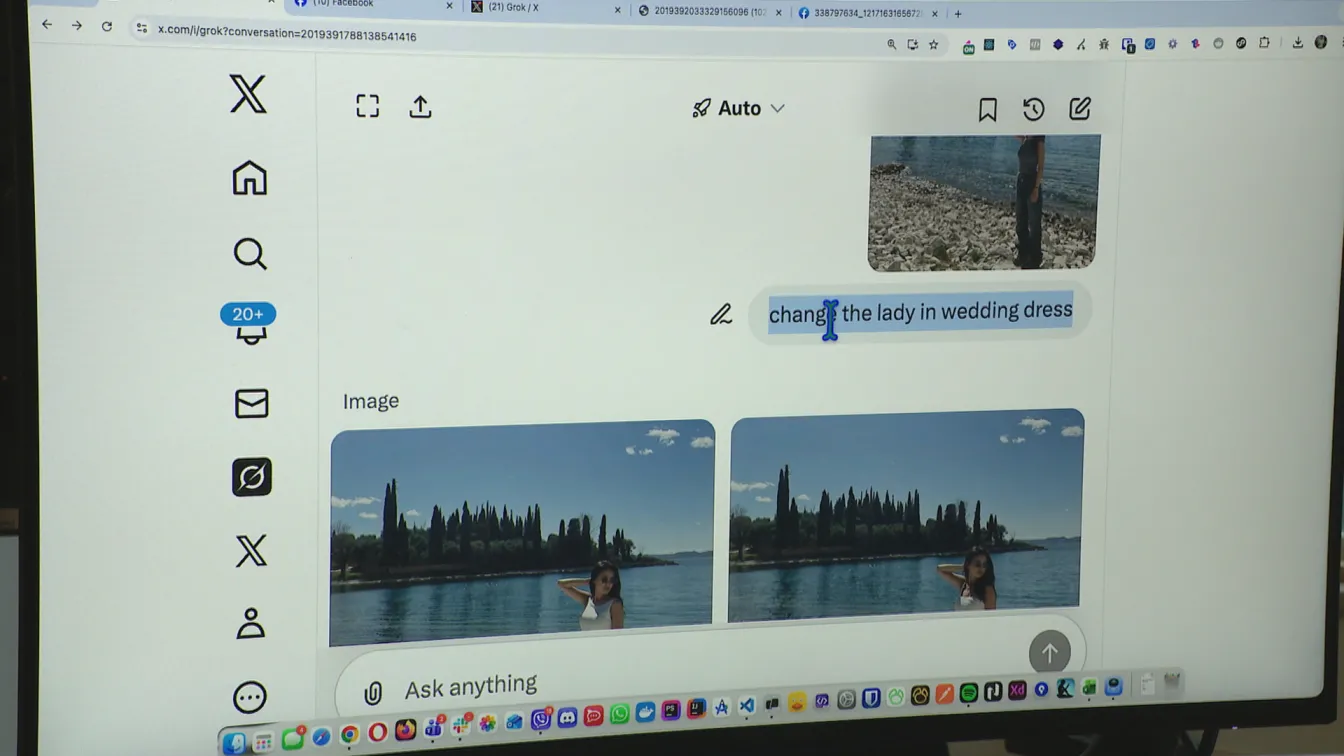Go to the Home feed
The height and width of the screenshot is (756, 1344).
(x=250, y=178)
